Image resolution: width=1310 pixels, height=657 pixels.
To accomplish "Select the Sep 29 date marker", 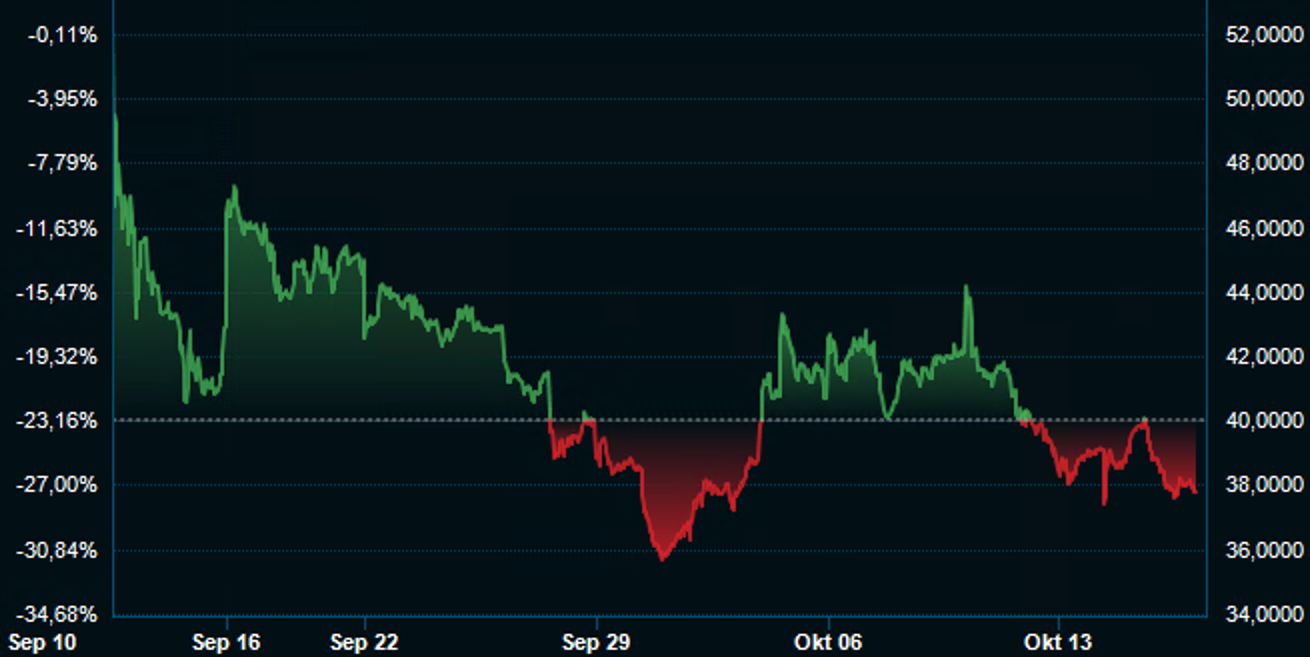I will tap(595, 641).
